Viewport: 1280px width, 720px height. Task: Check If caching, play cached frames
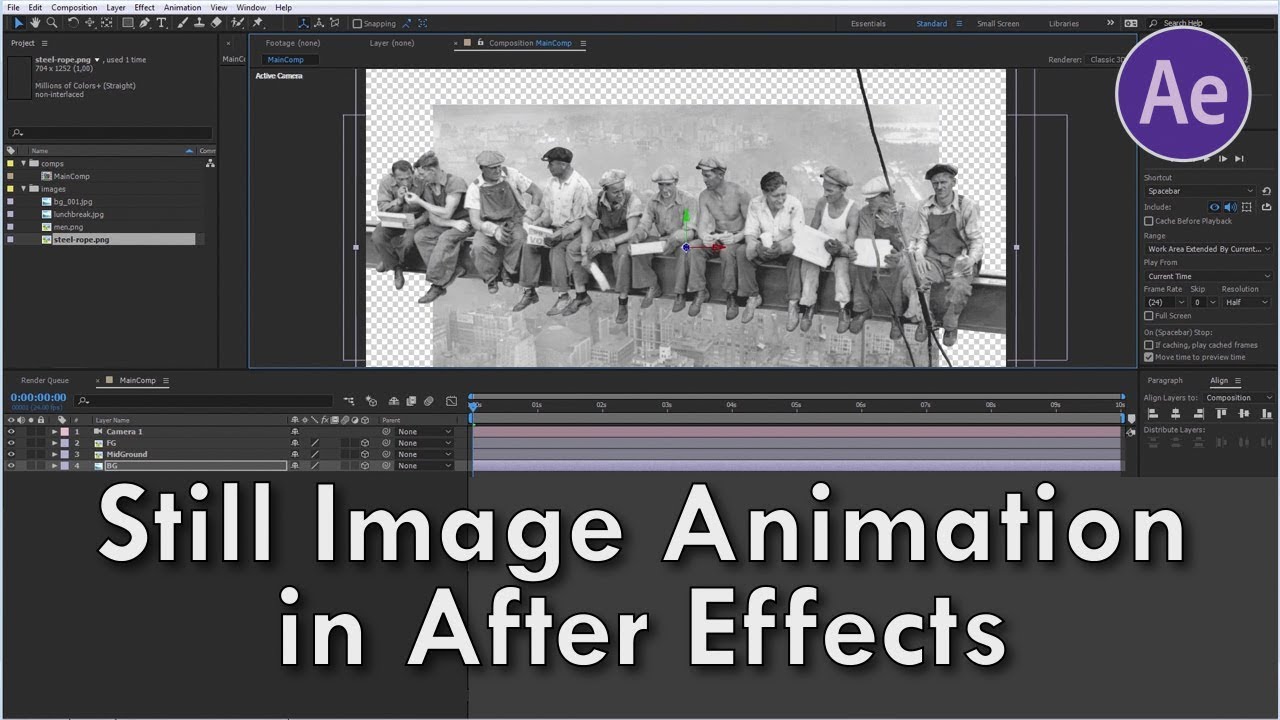(1148, 345)
